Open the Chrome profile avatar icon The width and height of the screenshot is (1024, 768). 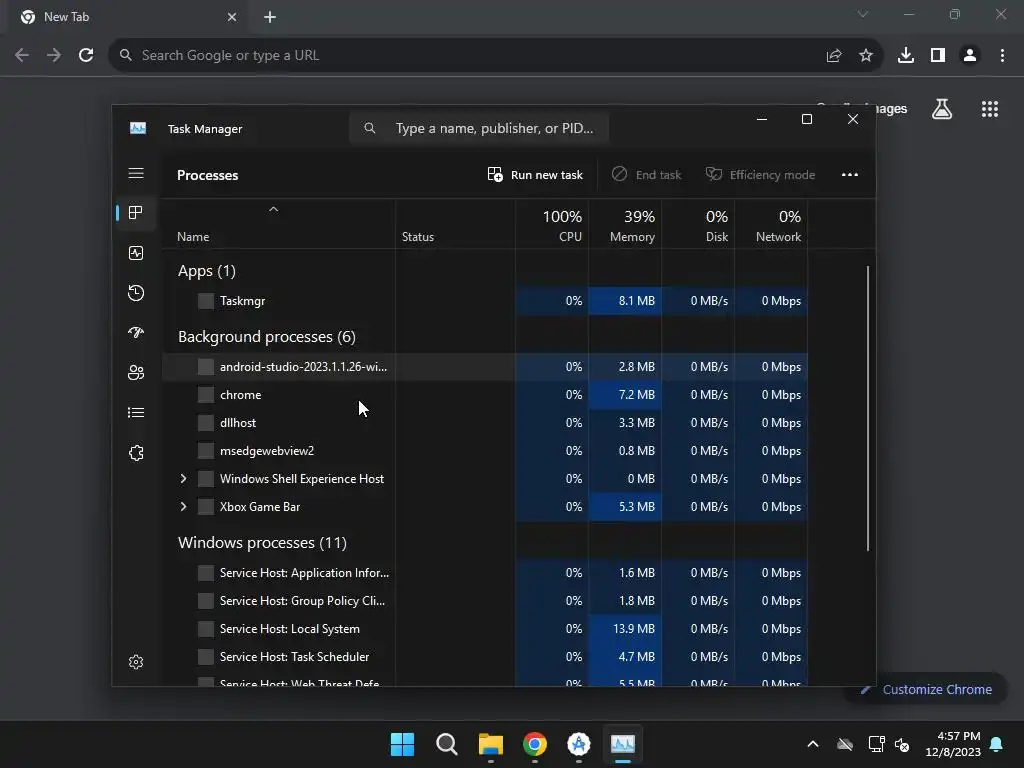click(970, 55)
